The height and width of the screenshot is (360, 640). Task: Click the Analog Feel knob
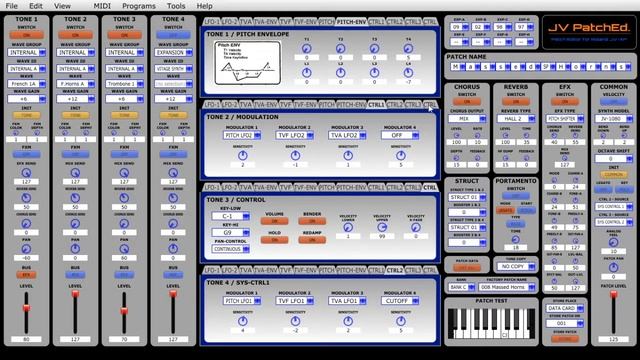coord(613,242)
